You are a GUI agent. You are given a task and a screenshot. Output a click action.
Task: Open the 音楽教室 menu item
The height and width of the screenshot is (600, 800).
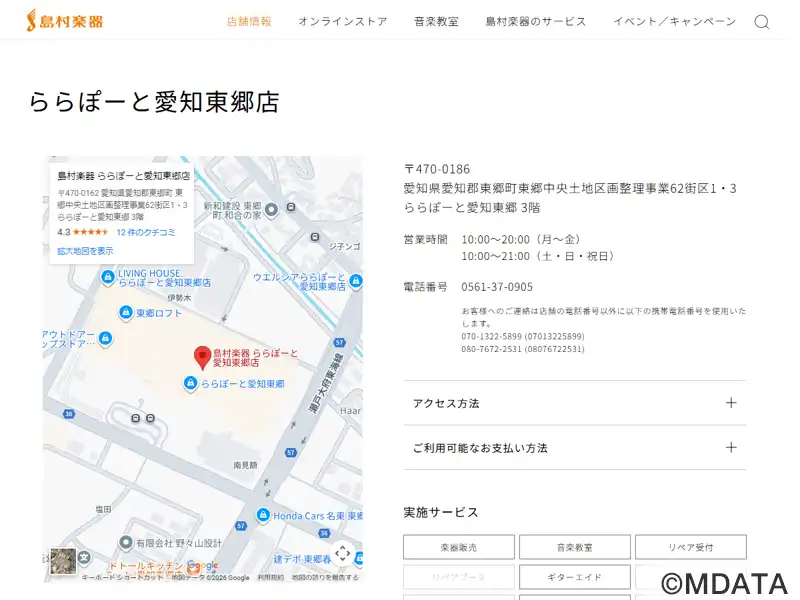tap(436, 22)
